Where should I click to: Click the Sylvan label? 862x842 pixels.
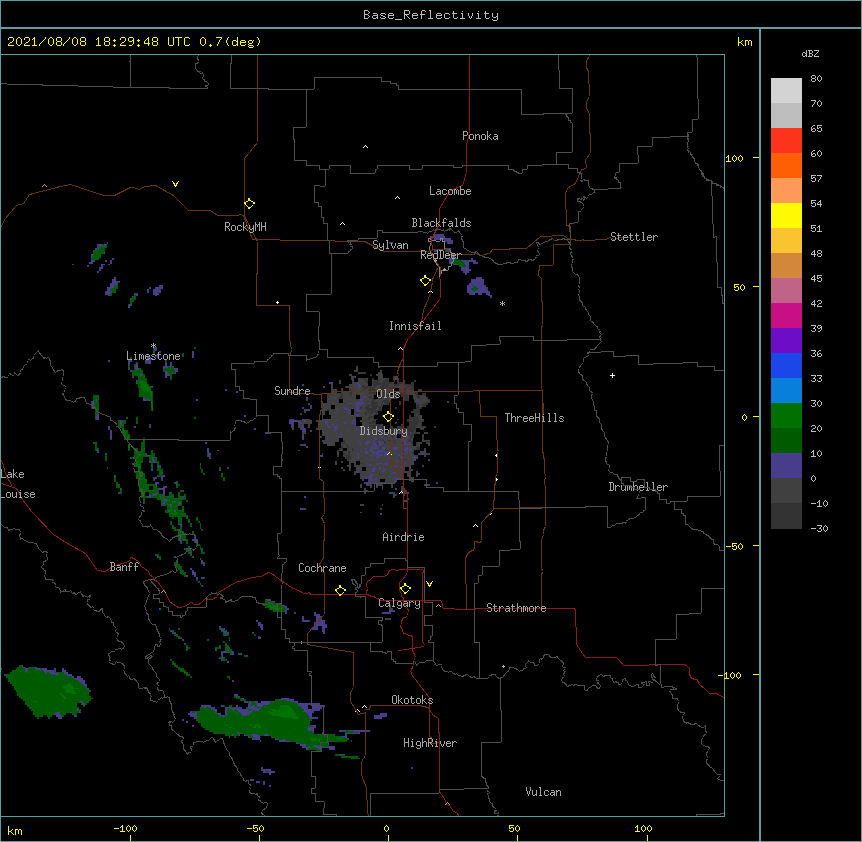[x=390, y=245]
